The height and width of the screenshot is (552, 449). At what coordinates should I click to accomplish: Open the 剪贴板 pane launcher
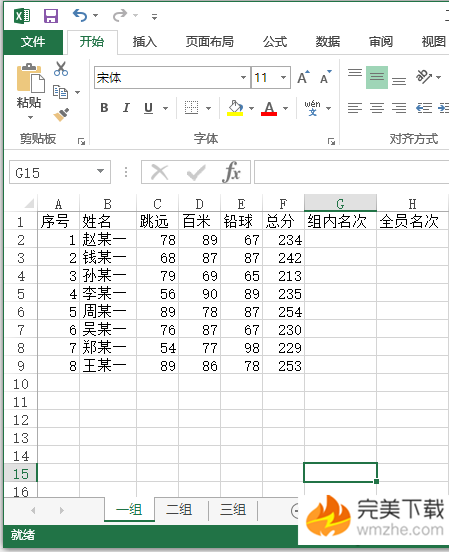[x=81, y=141]
